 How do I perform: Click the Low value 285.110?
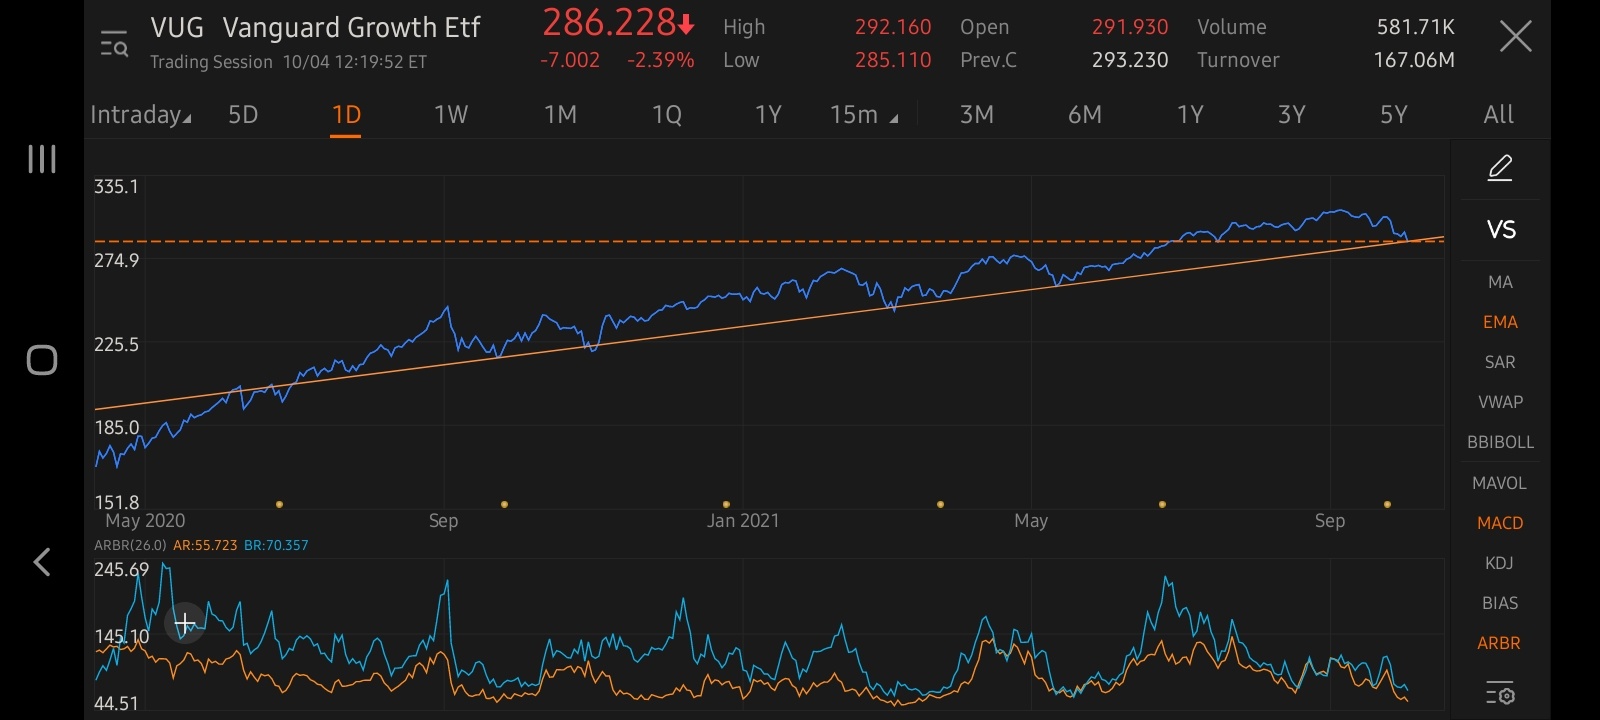tap(892, 60)
